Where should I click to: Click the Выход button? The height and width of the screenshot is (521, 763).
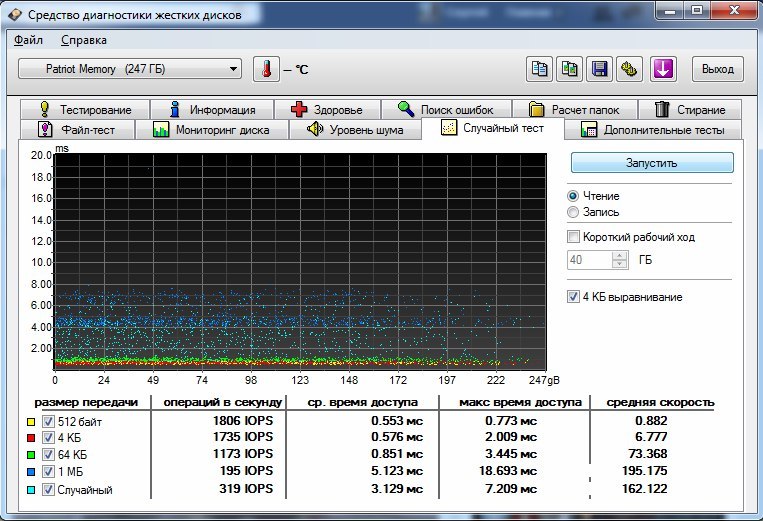717,69
